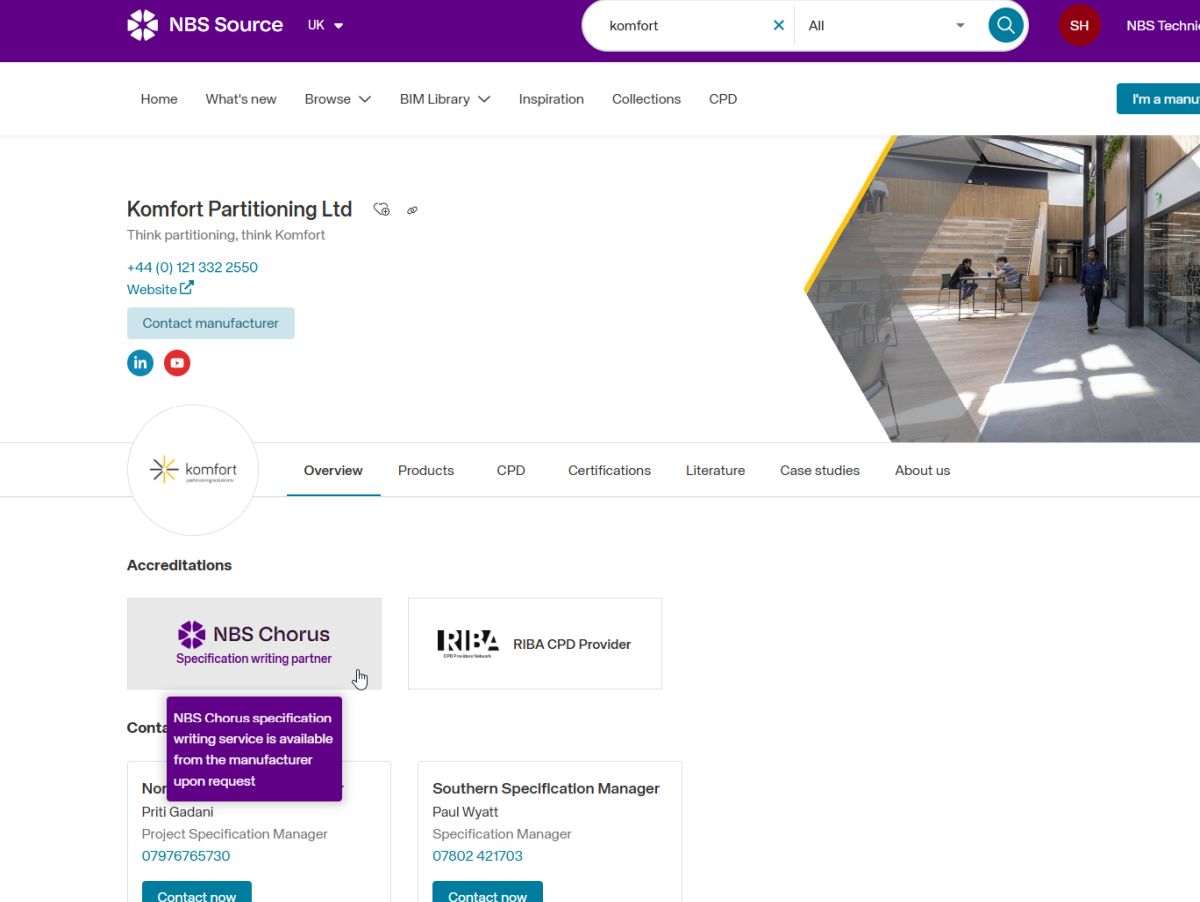Click the Contact manufacturer button
Image resolution: width=1200 pixels, height=902 pixels.
pyautogui.click(x=211, y=323)
